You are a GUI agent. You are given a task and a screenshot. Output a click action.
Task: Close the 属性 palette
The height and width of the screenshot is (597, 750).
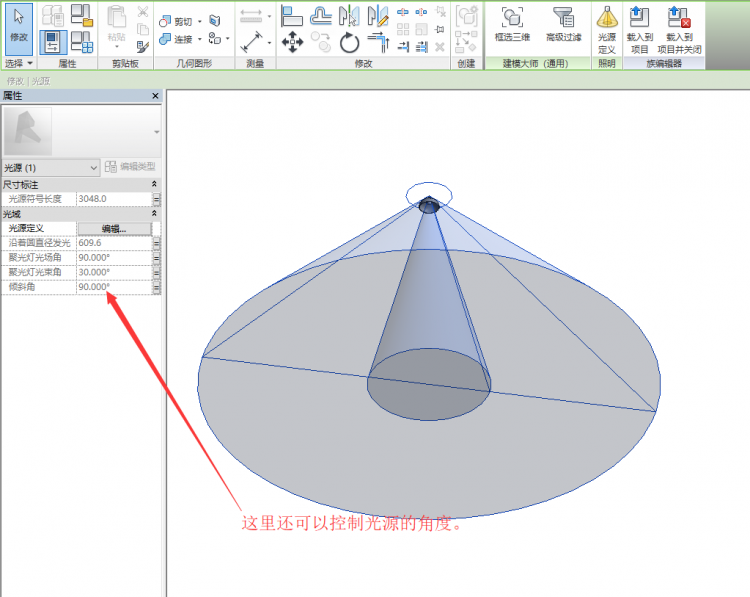click(155, 96)
